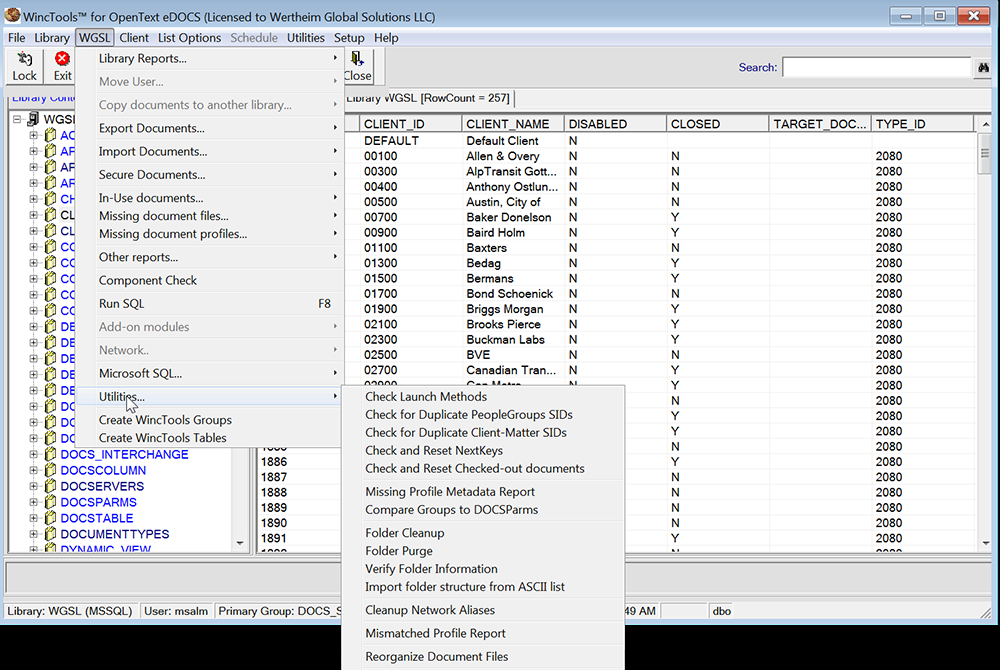The height and width of the screenshot is (670, 1000).
Task: Click the WGSL library root icon in tree
Action: 33,119
